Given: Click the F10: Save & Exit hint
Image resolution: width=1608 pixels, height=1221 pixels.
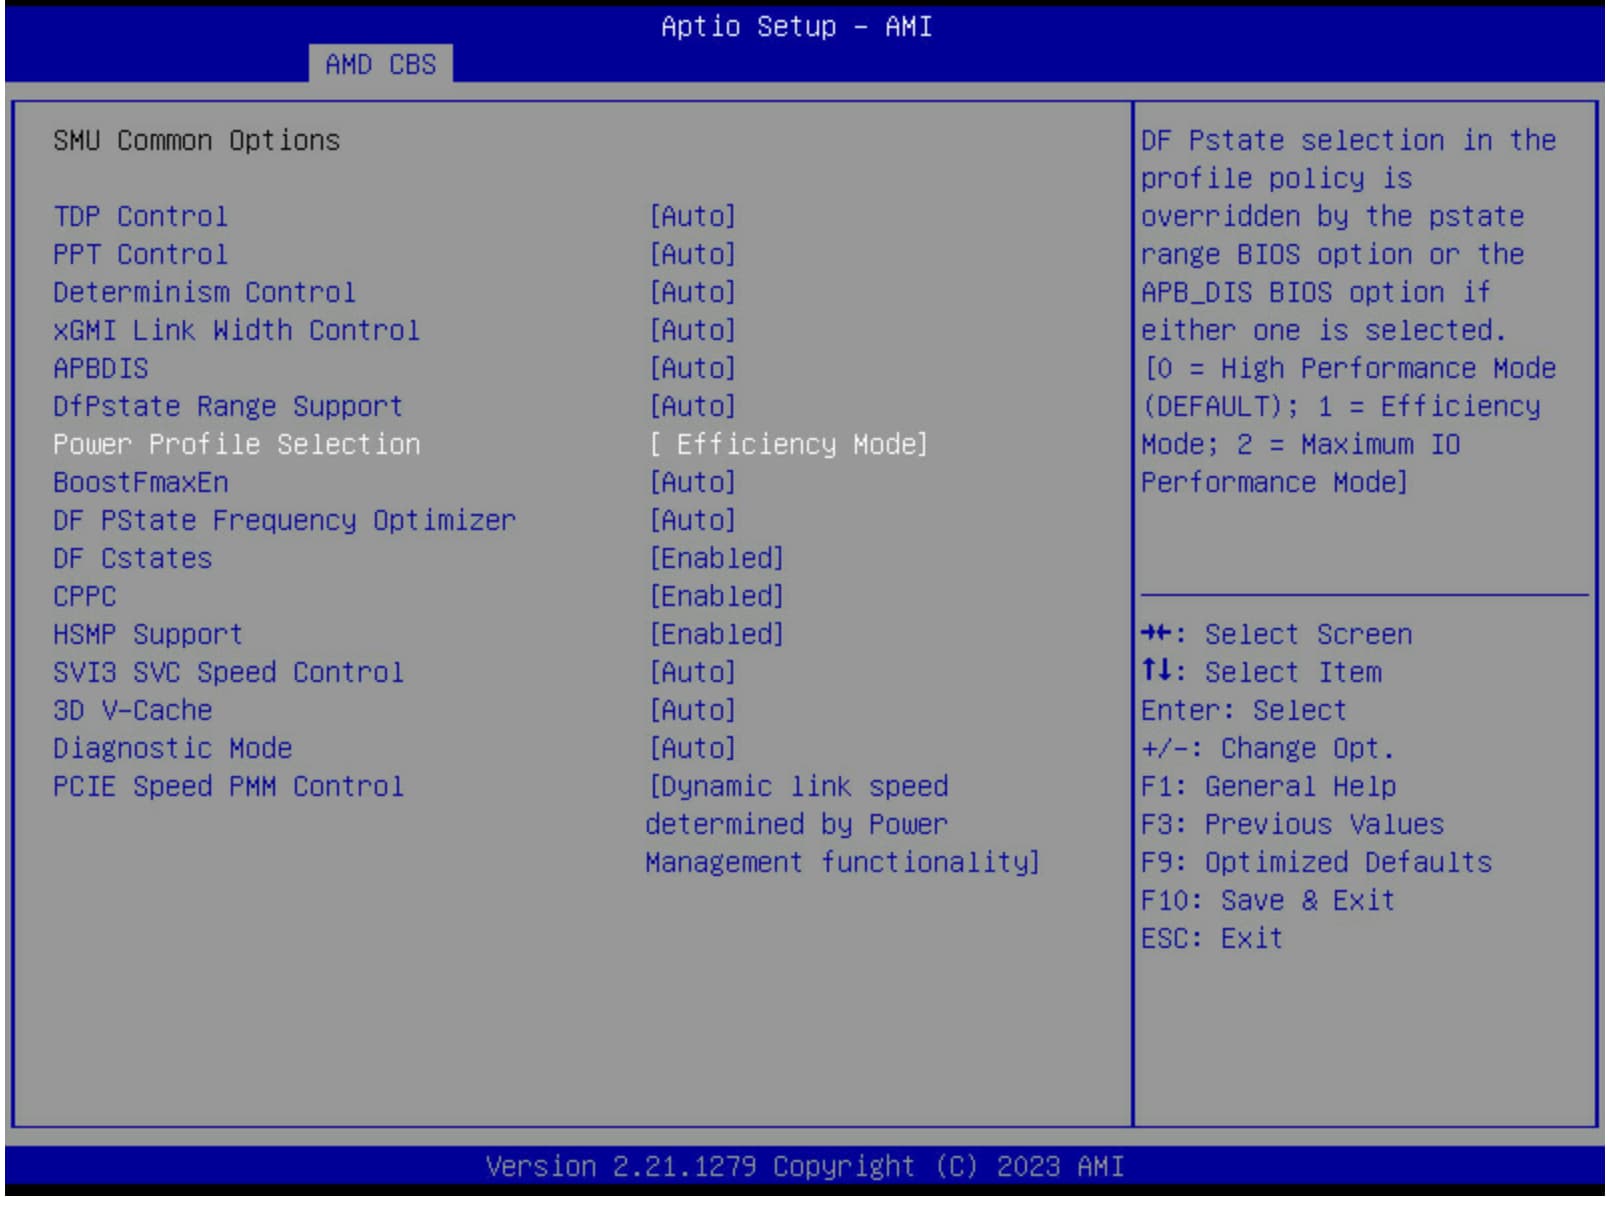Looking at the screenshot, I should (1267, 901).
